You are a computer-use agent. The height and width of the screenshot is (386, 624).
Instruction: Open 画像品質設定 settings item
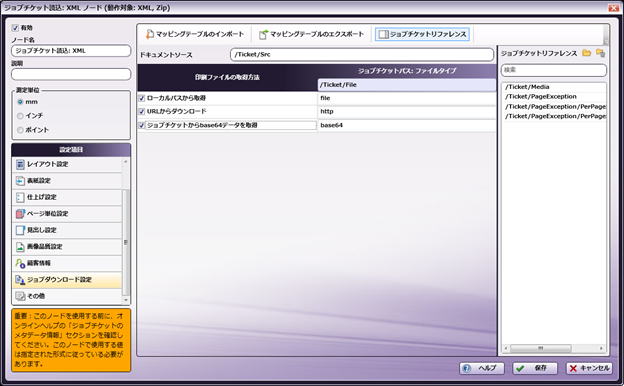67,247
